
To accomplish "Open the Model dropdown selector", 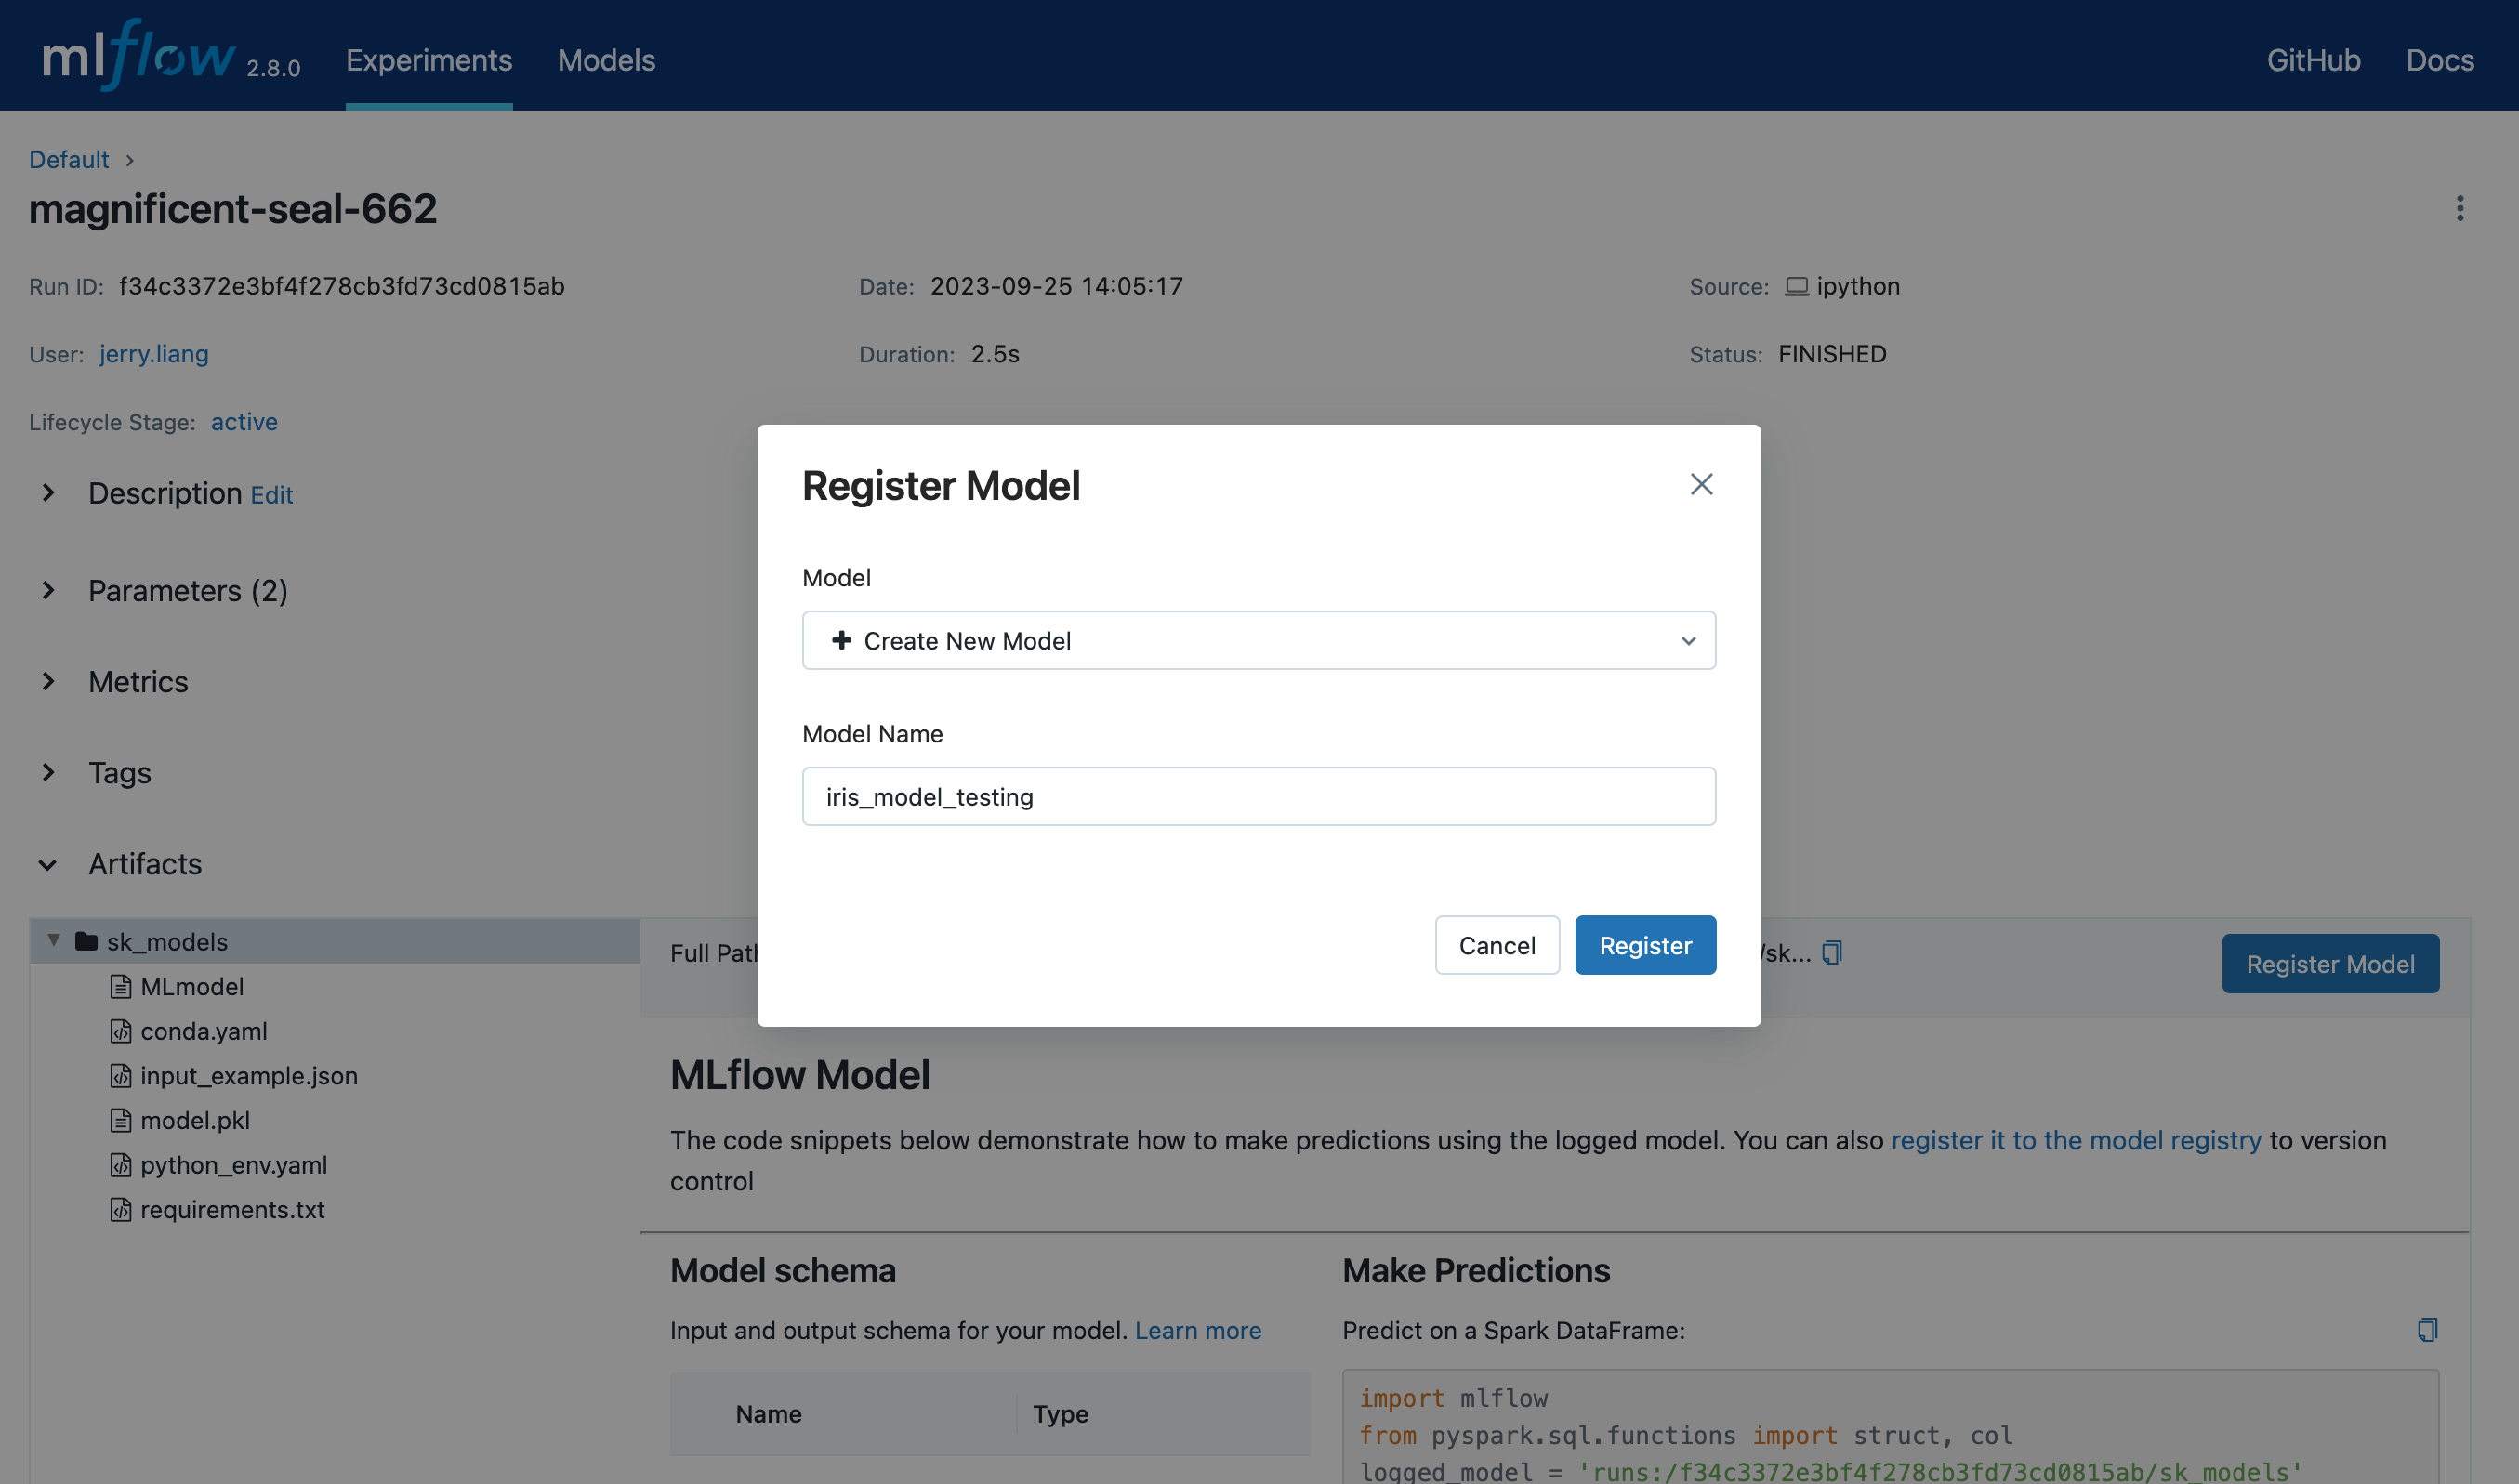I will [1258, 637].
